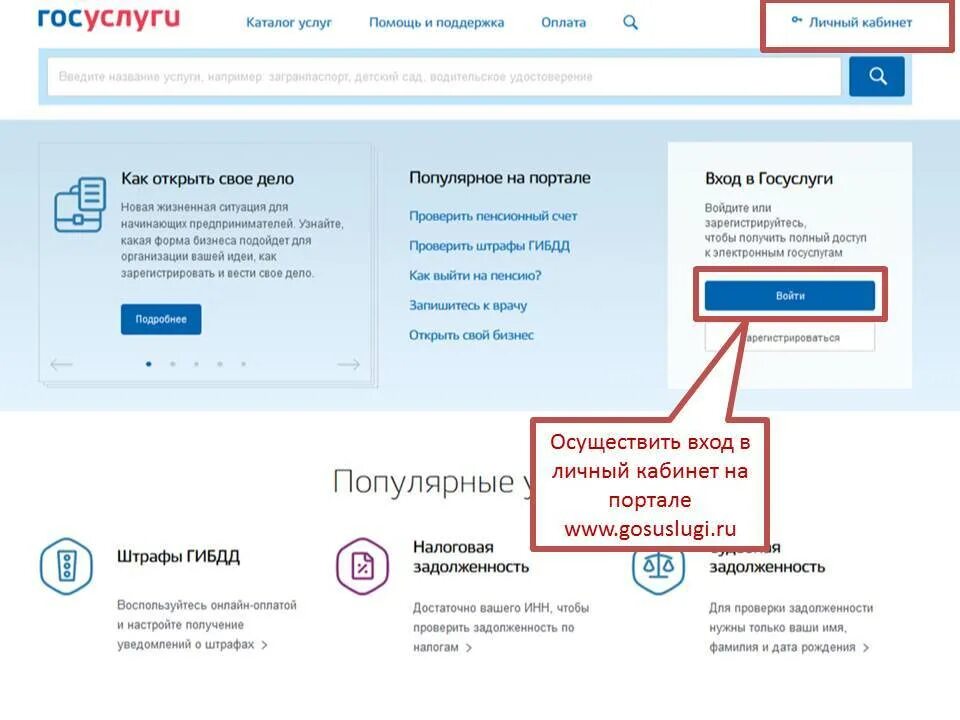The image size is (960, 720).
Task: Click the blue Войти button
Action: [790, 296]
